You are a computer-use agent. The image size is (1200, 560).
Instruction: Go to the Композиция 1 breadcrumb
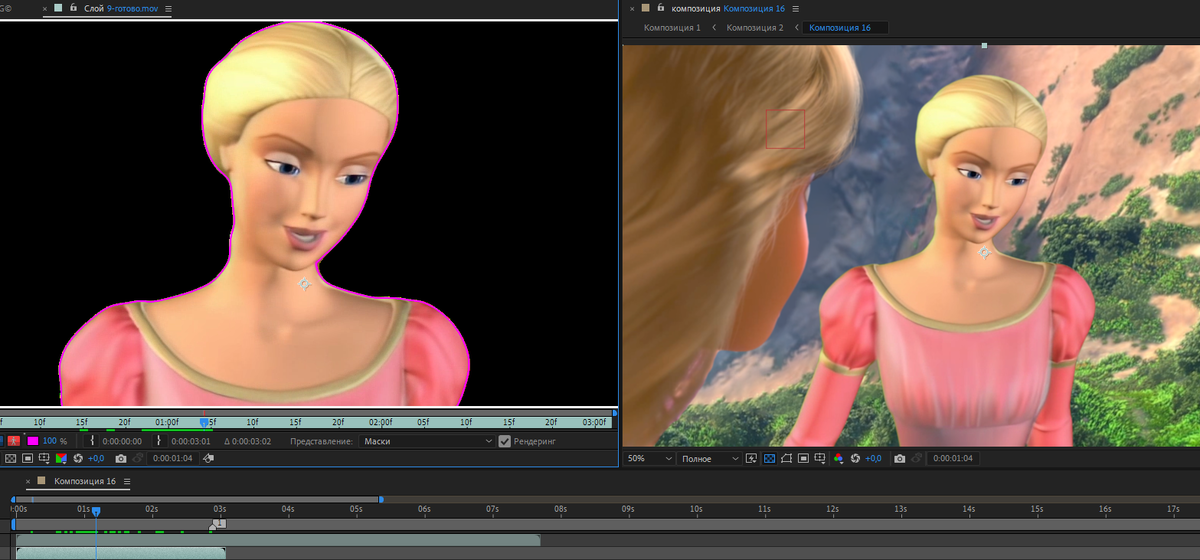[x=672, y=28]
